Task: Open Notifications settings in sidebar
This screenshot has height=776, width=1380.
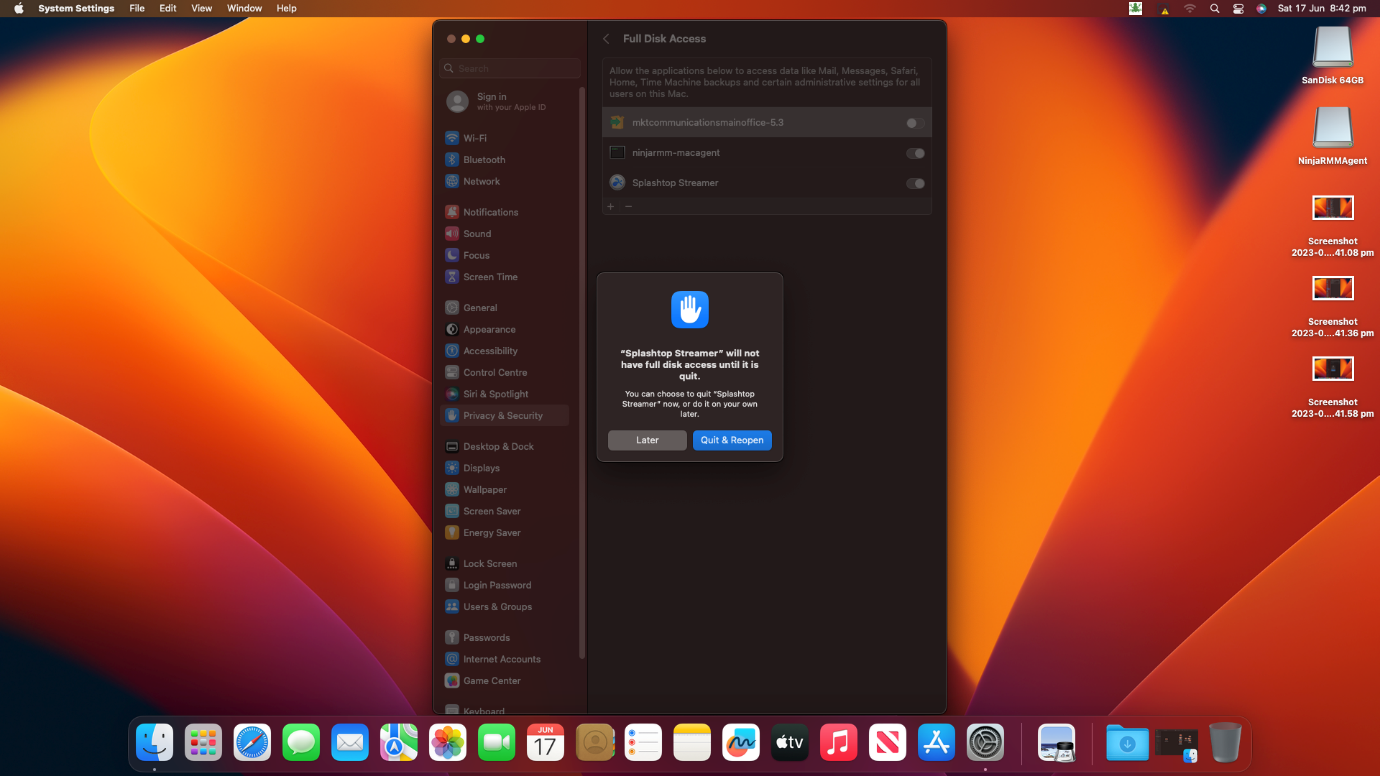Action: point(505,212)
